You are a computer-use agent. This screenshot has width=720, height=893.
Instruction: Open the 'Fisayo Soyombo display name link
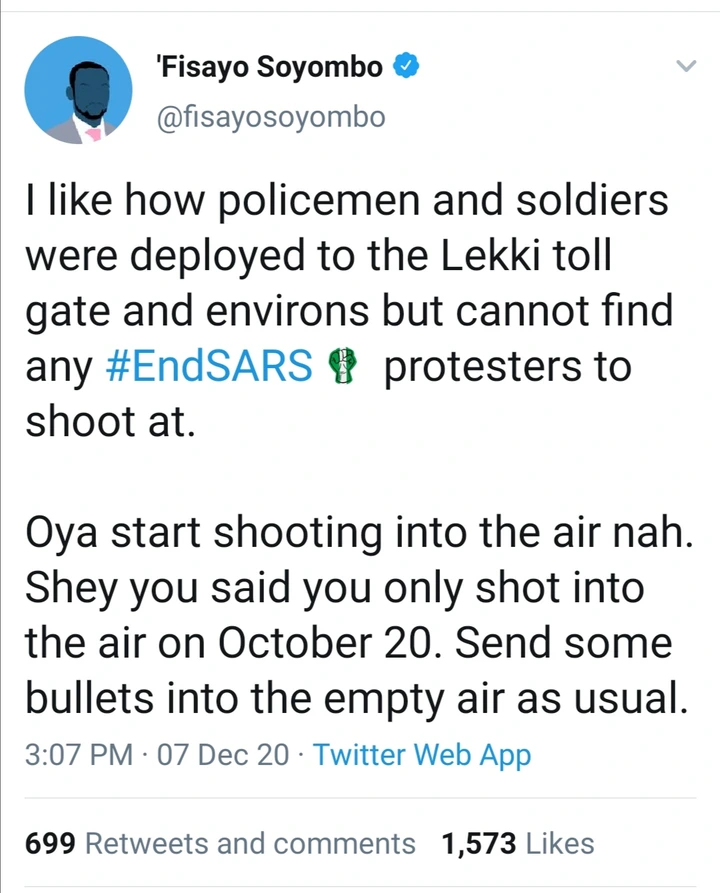pyautogui.click(x=269, y=68)
